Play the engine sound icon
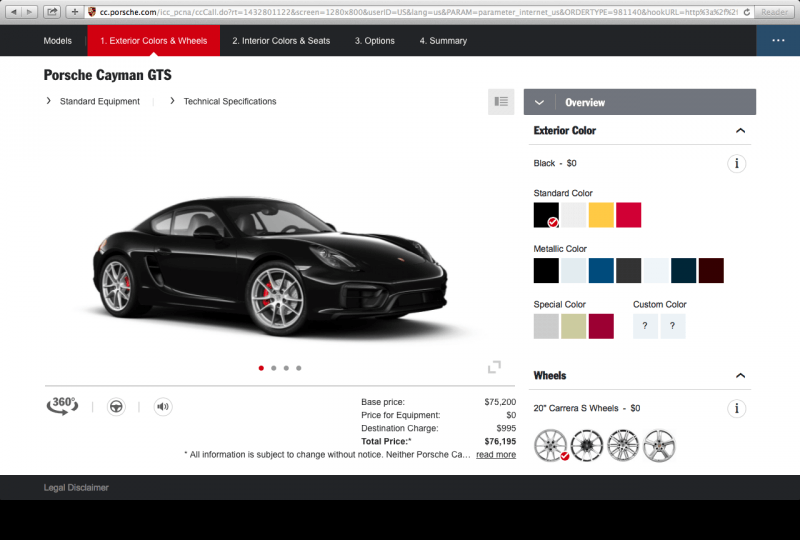Image resolution: width=800 pixels, height=540 pixels. [163, 407]
